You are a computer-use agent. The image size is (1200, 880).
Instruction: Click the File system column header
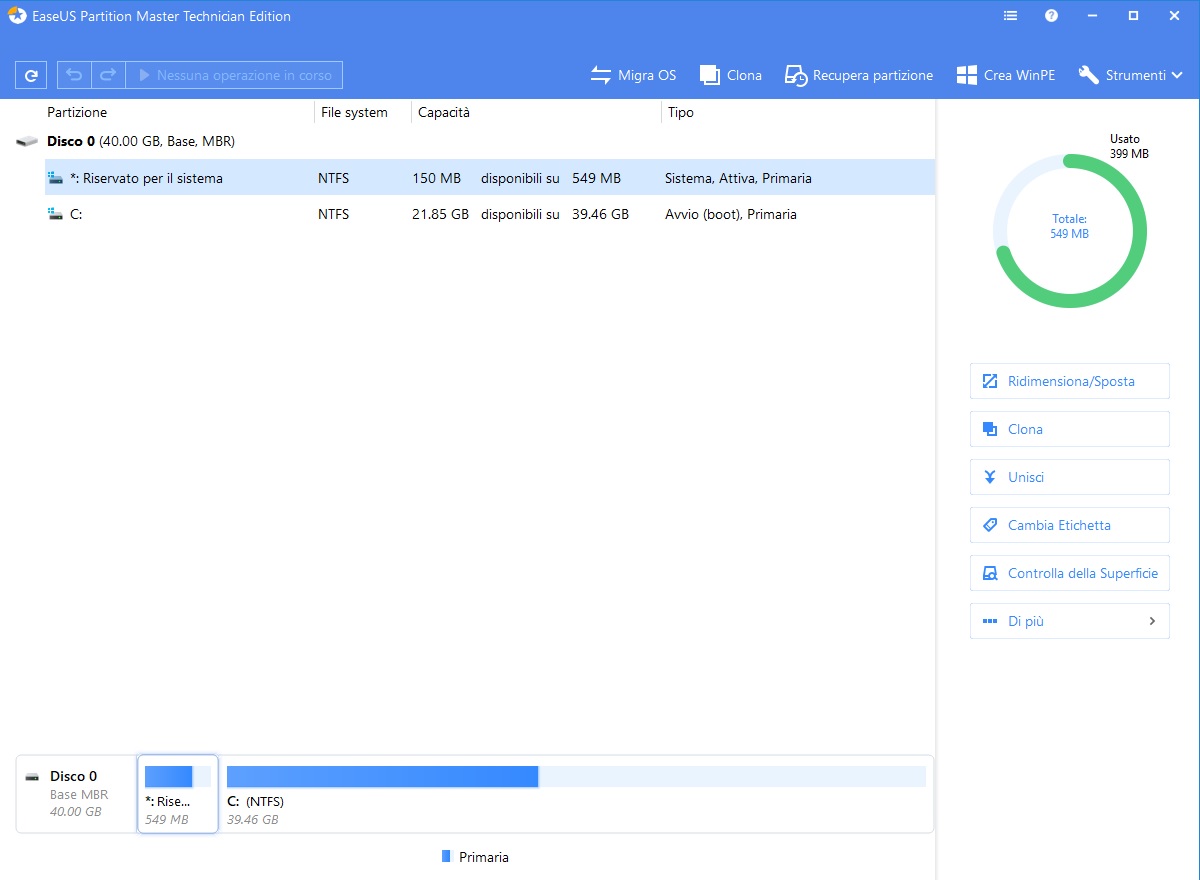coord(354,112)
